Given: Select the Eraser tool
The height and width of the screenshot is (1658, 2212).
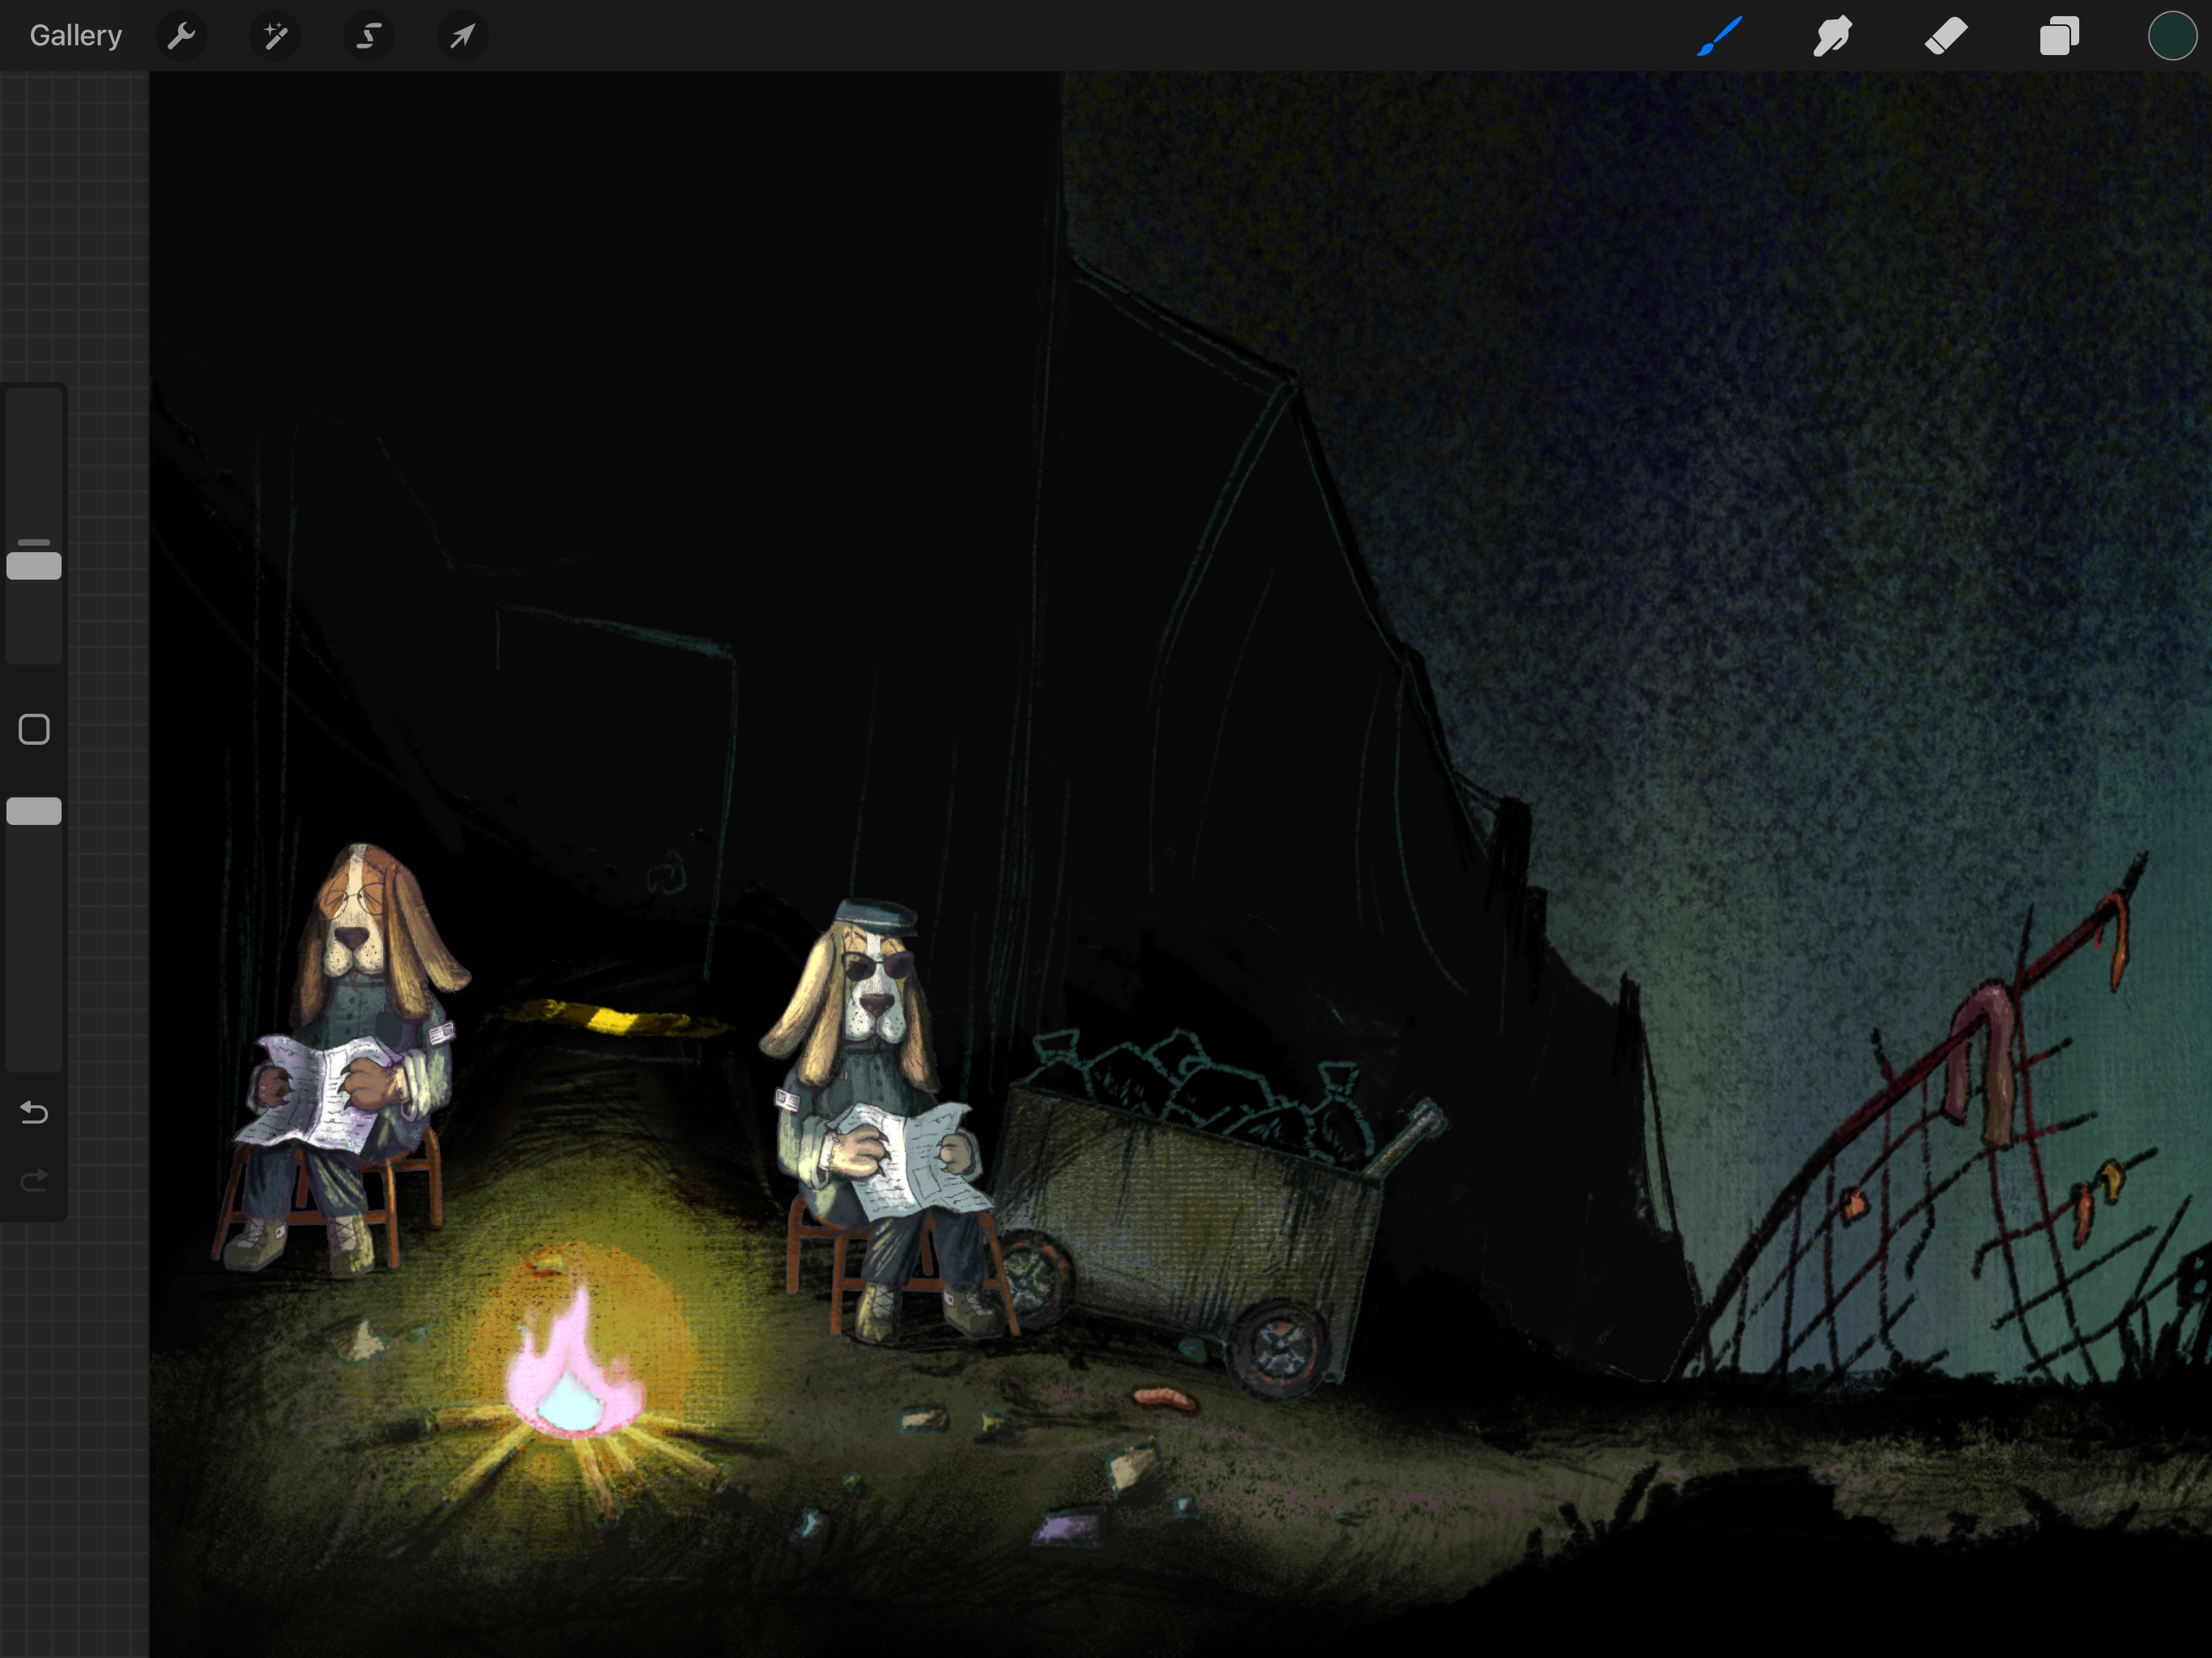Looking at the screenshot, I should tap(1946, 36).
